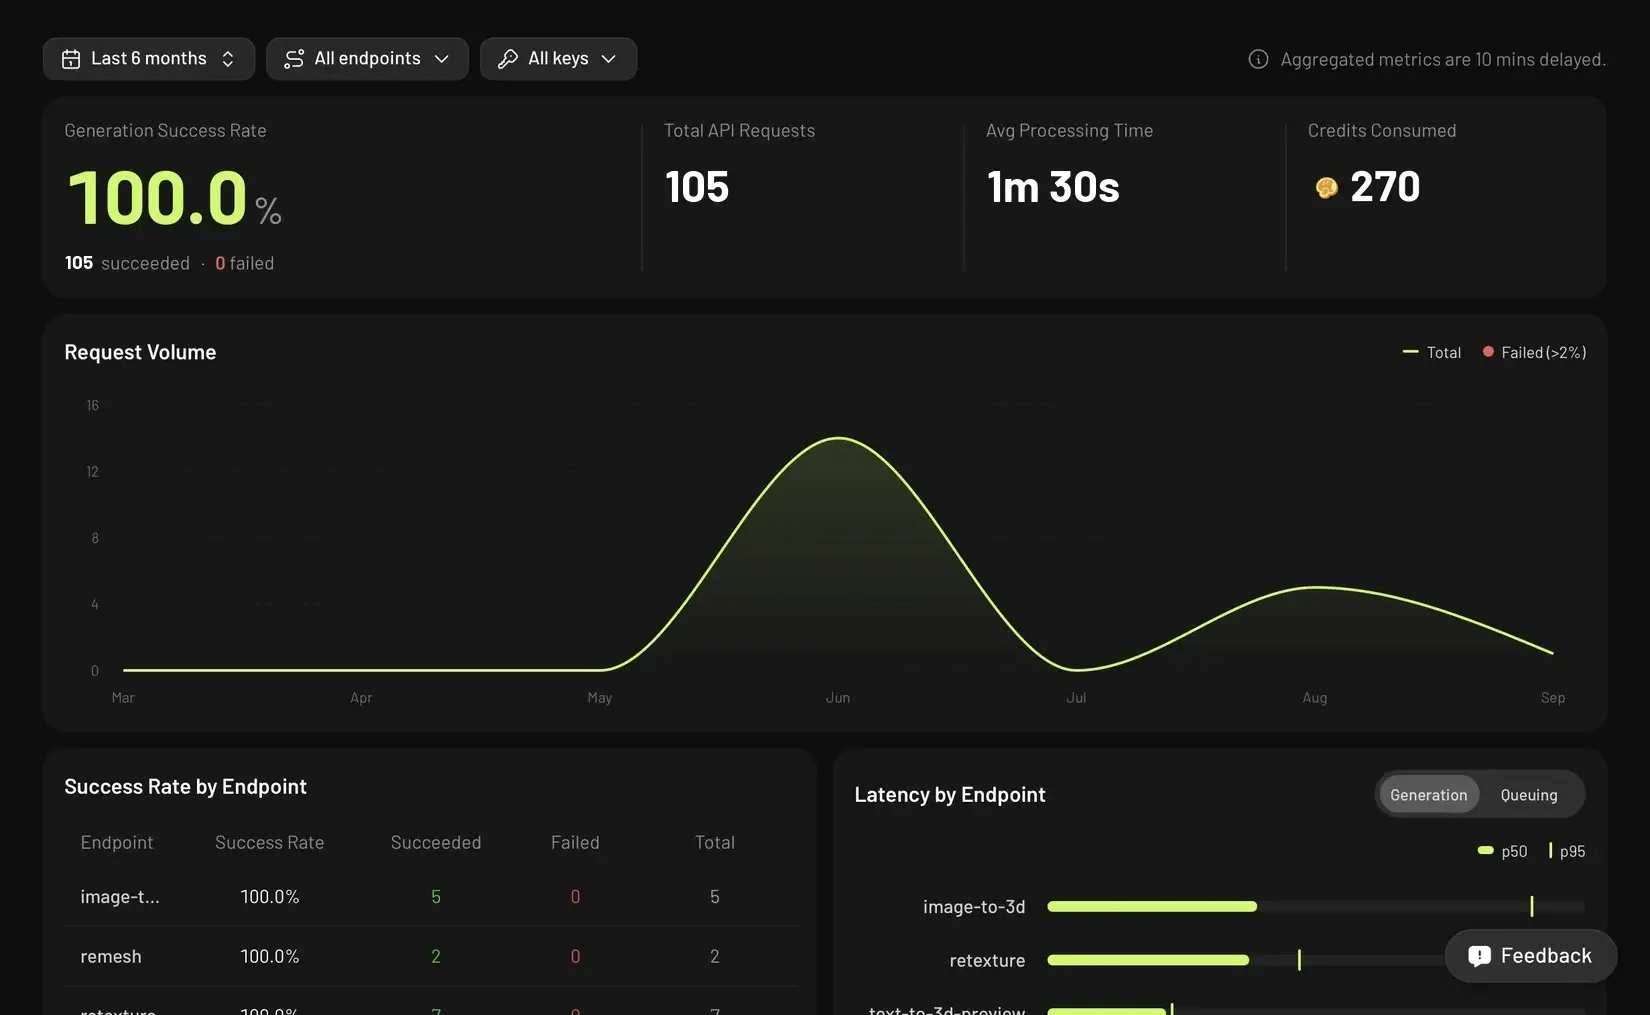Screen dimensions: 1650x1015
Task: Toggle the Total series legend
Action: pyautogui.click(x=1432, y=352)
